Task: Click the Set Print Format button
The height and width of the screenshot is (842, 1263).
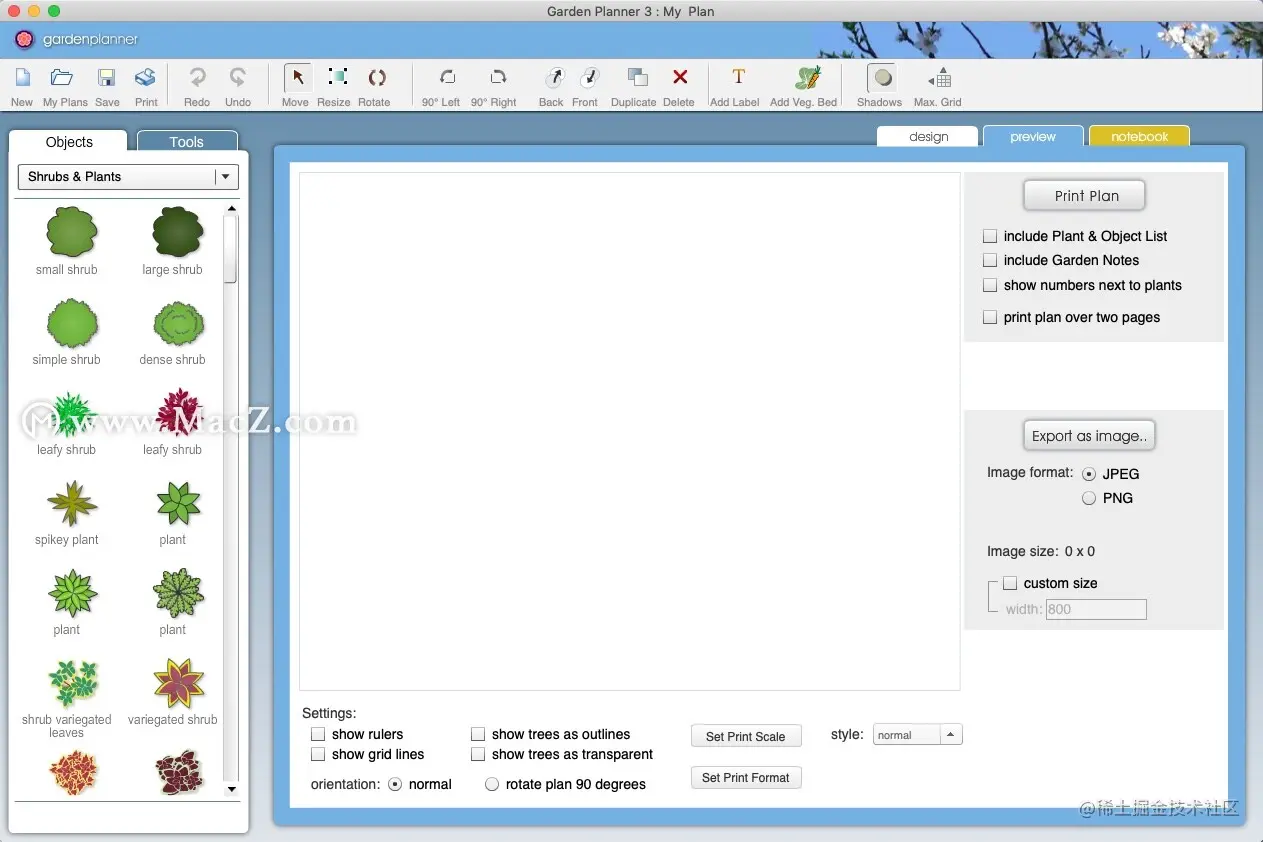Action: pos(746,778)
